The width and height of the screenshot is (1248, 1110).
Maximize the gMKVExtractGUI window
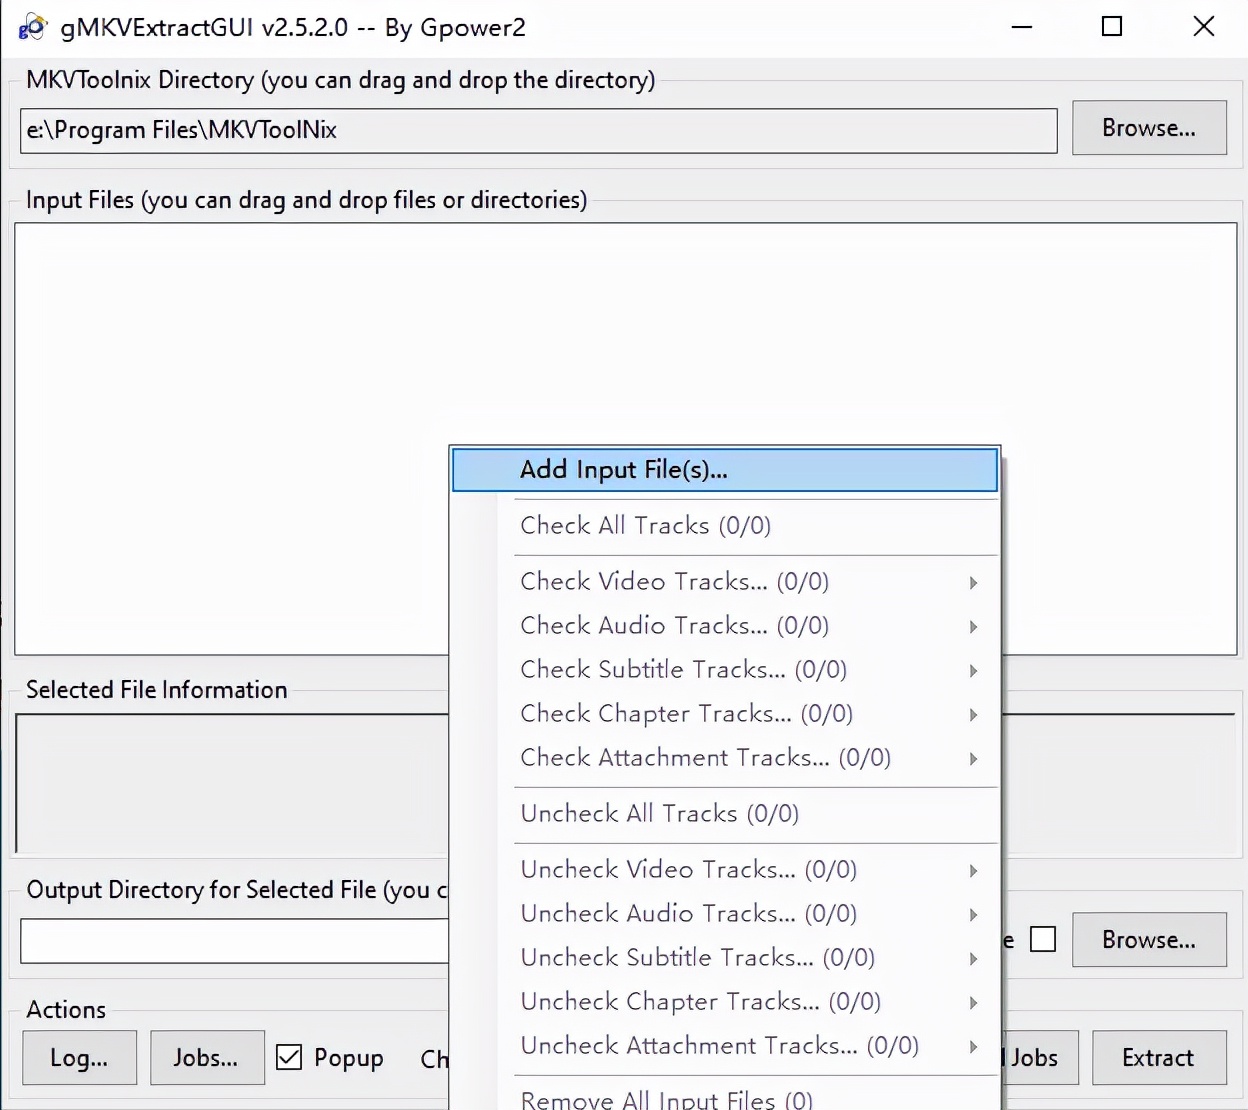coord(1112,27)
